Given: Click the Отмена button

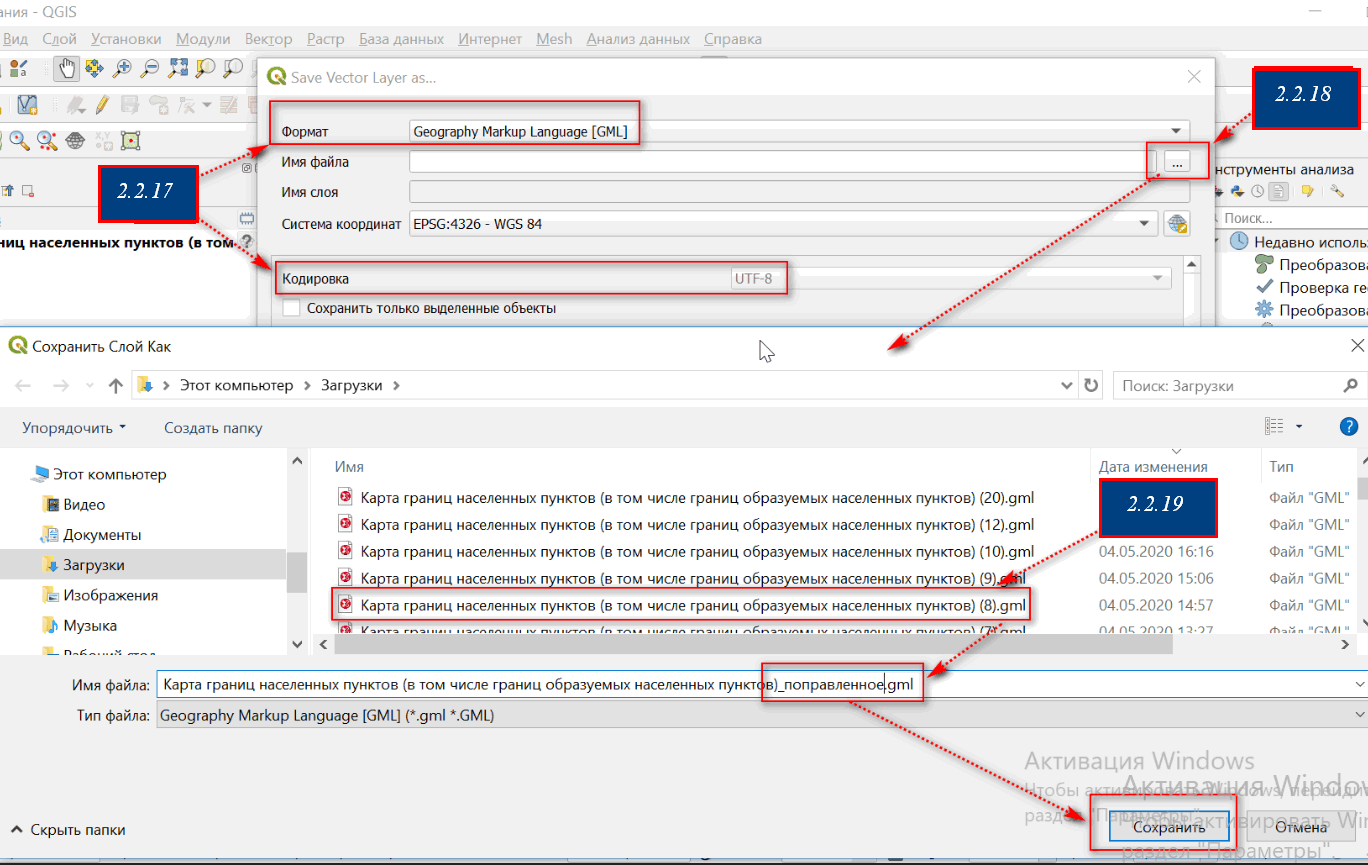Looking at the screenshot, I should click(x=1300, y=827).
